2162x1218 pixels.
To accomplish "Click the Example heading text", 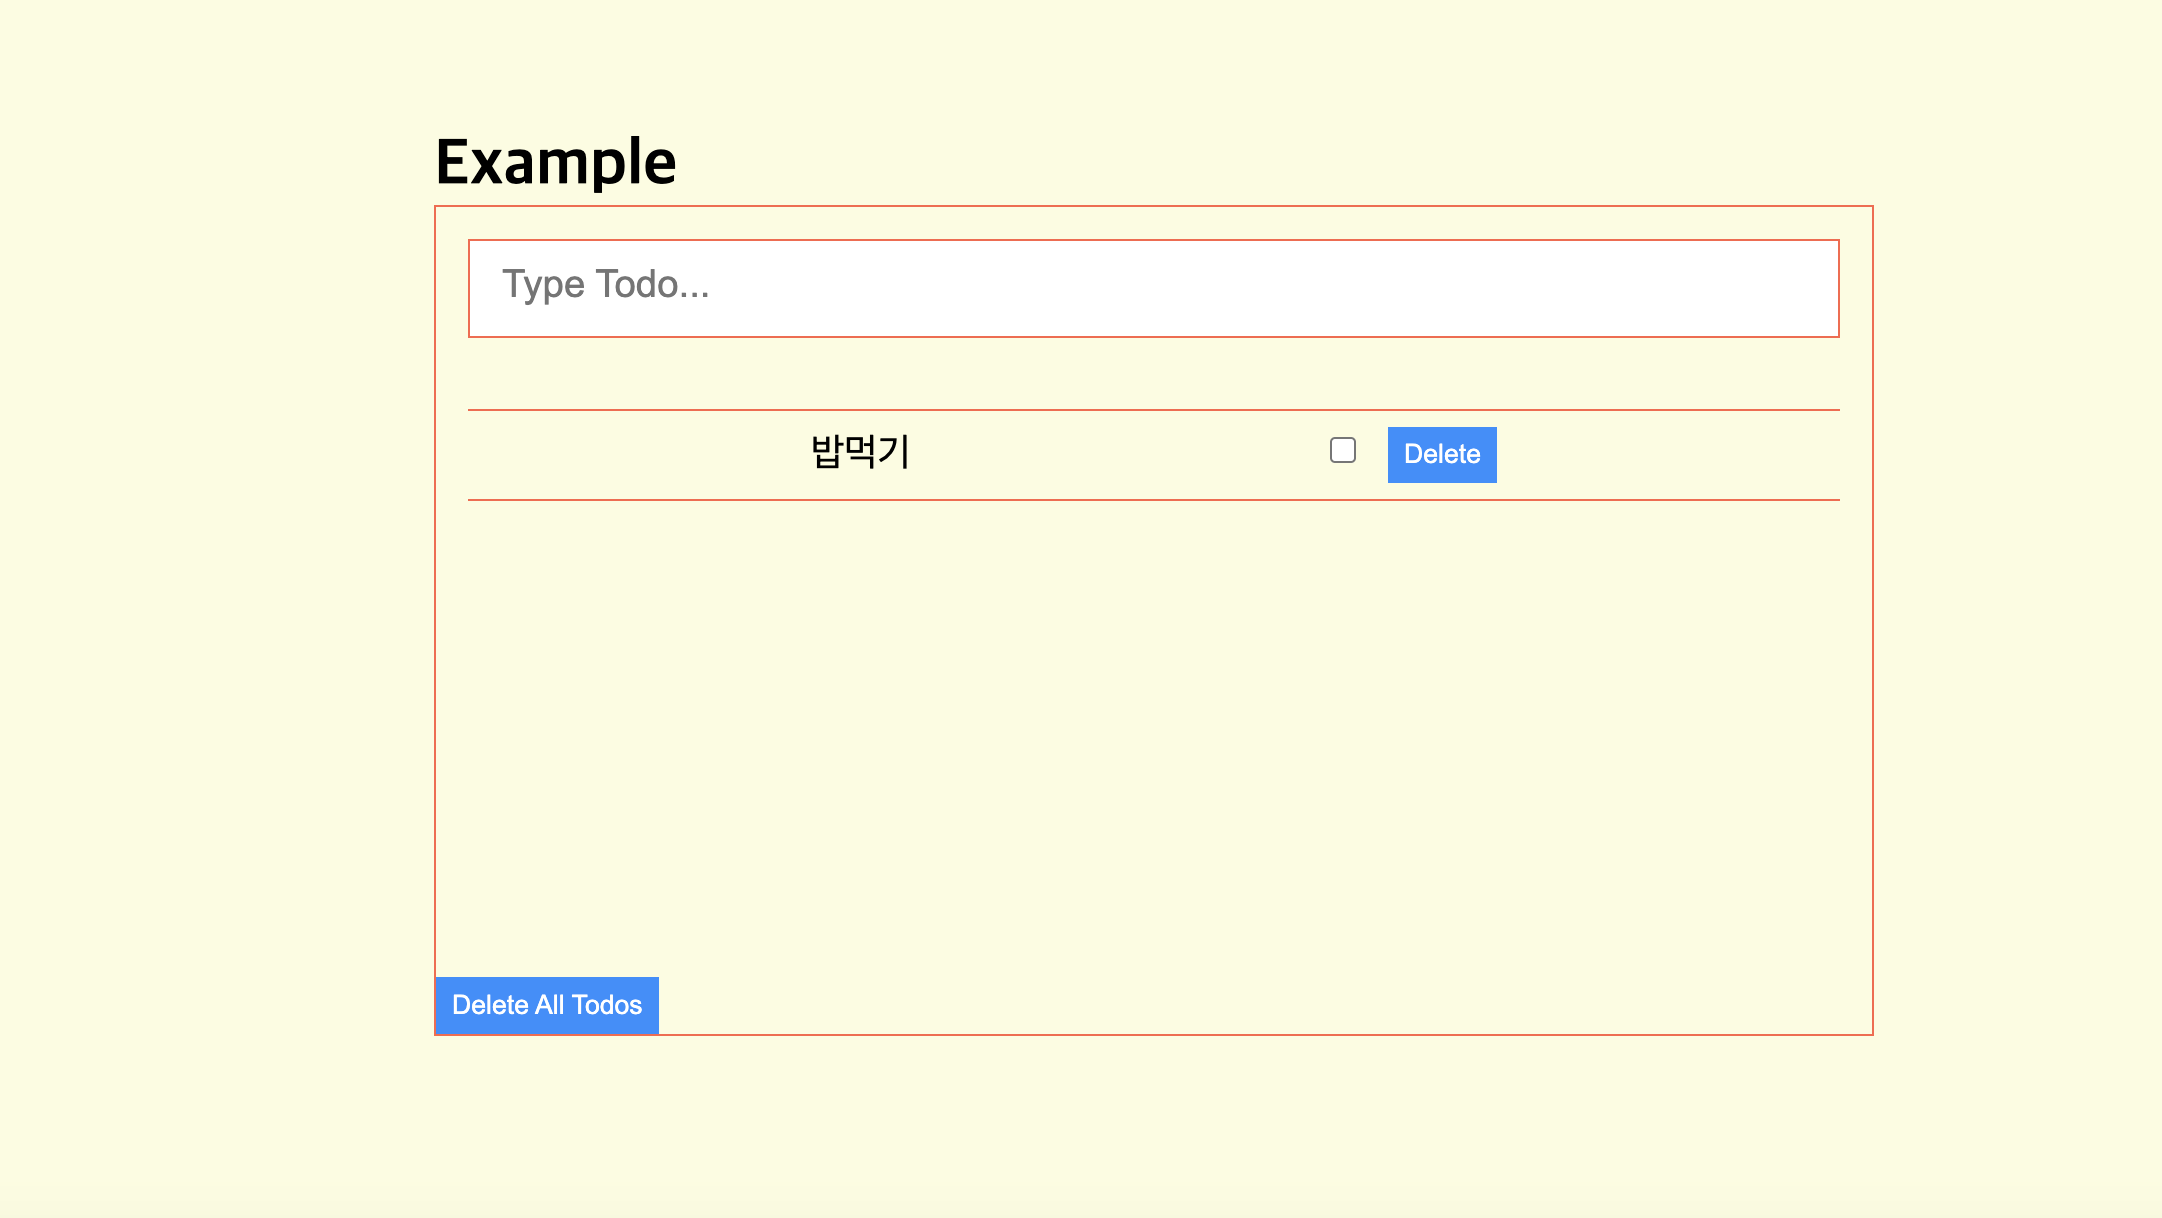I will click(x=556, y=162).
